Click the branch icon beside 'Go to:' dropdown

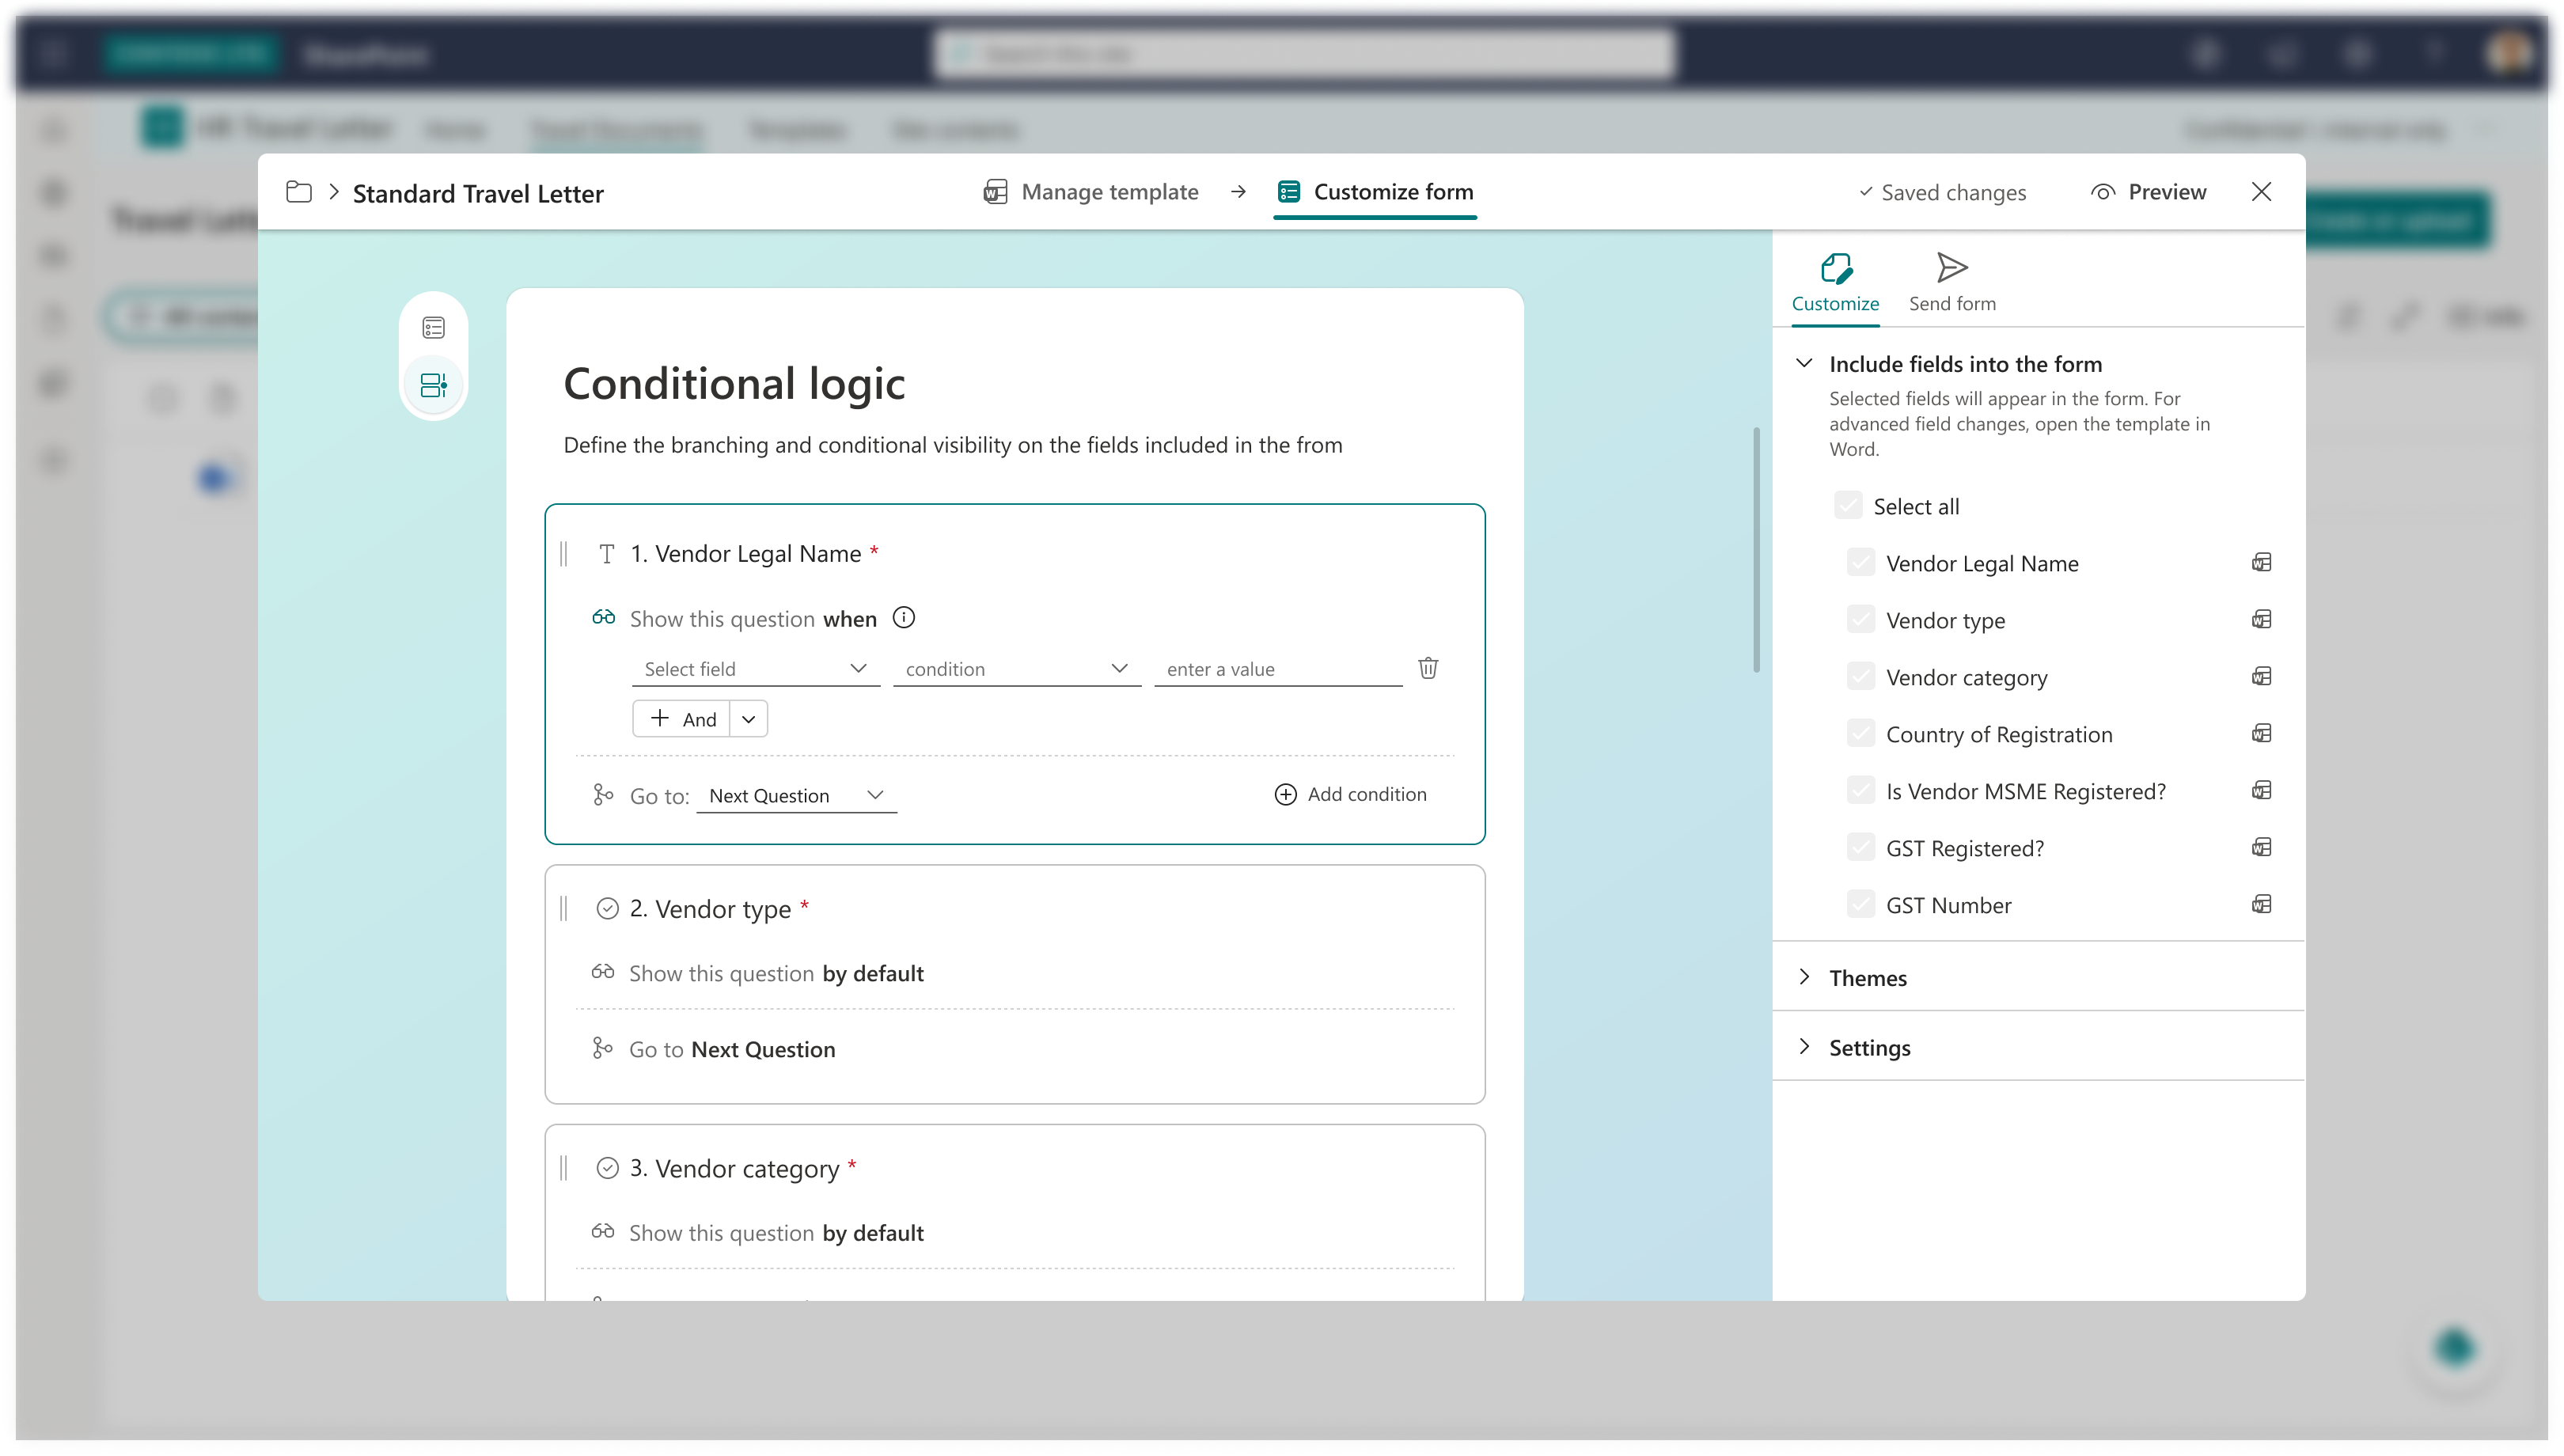(602, 795)
